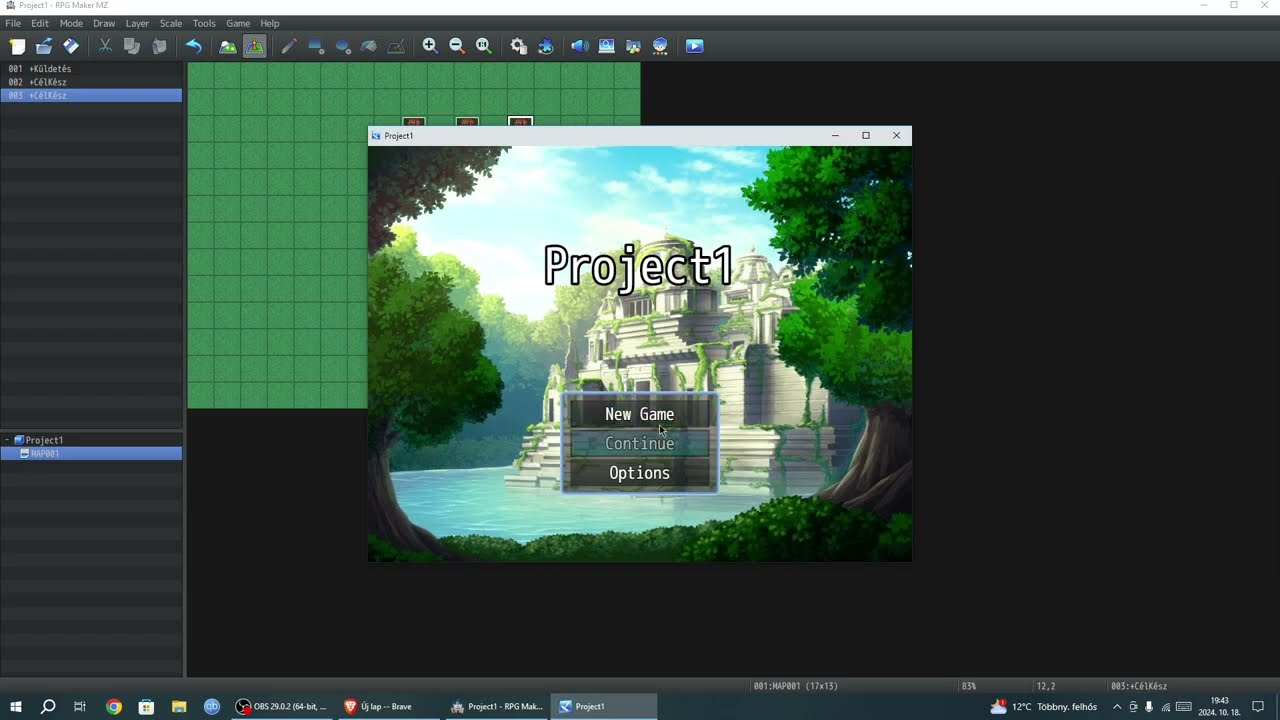Click 003:+CélKész in the status bar

(1139, 686)
